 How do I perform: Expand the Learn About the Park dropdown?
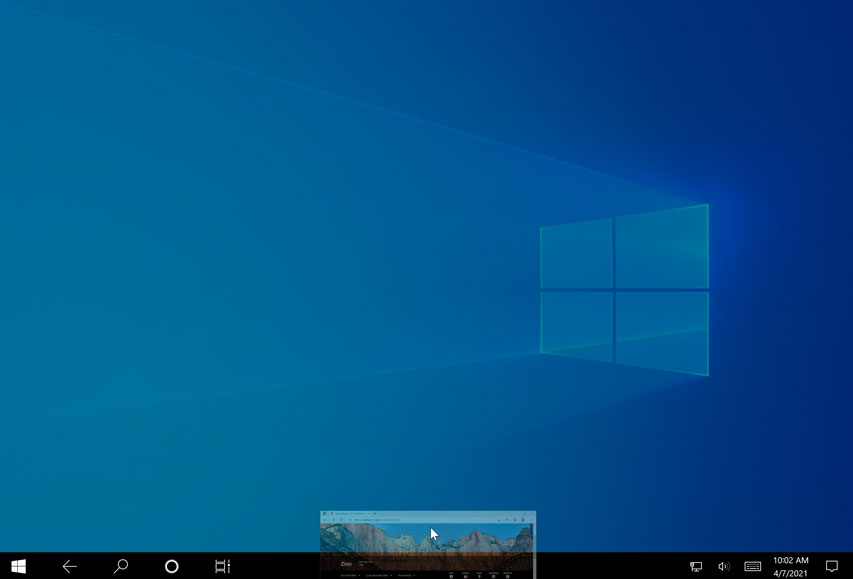coord(378,574)
